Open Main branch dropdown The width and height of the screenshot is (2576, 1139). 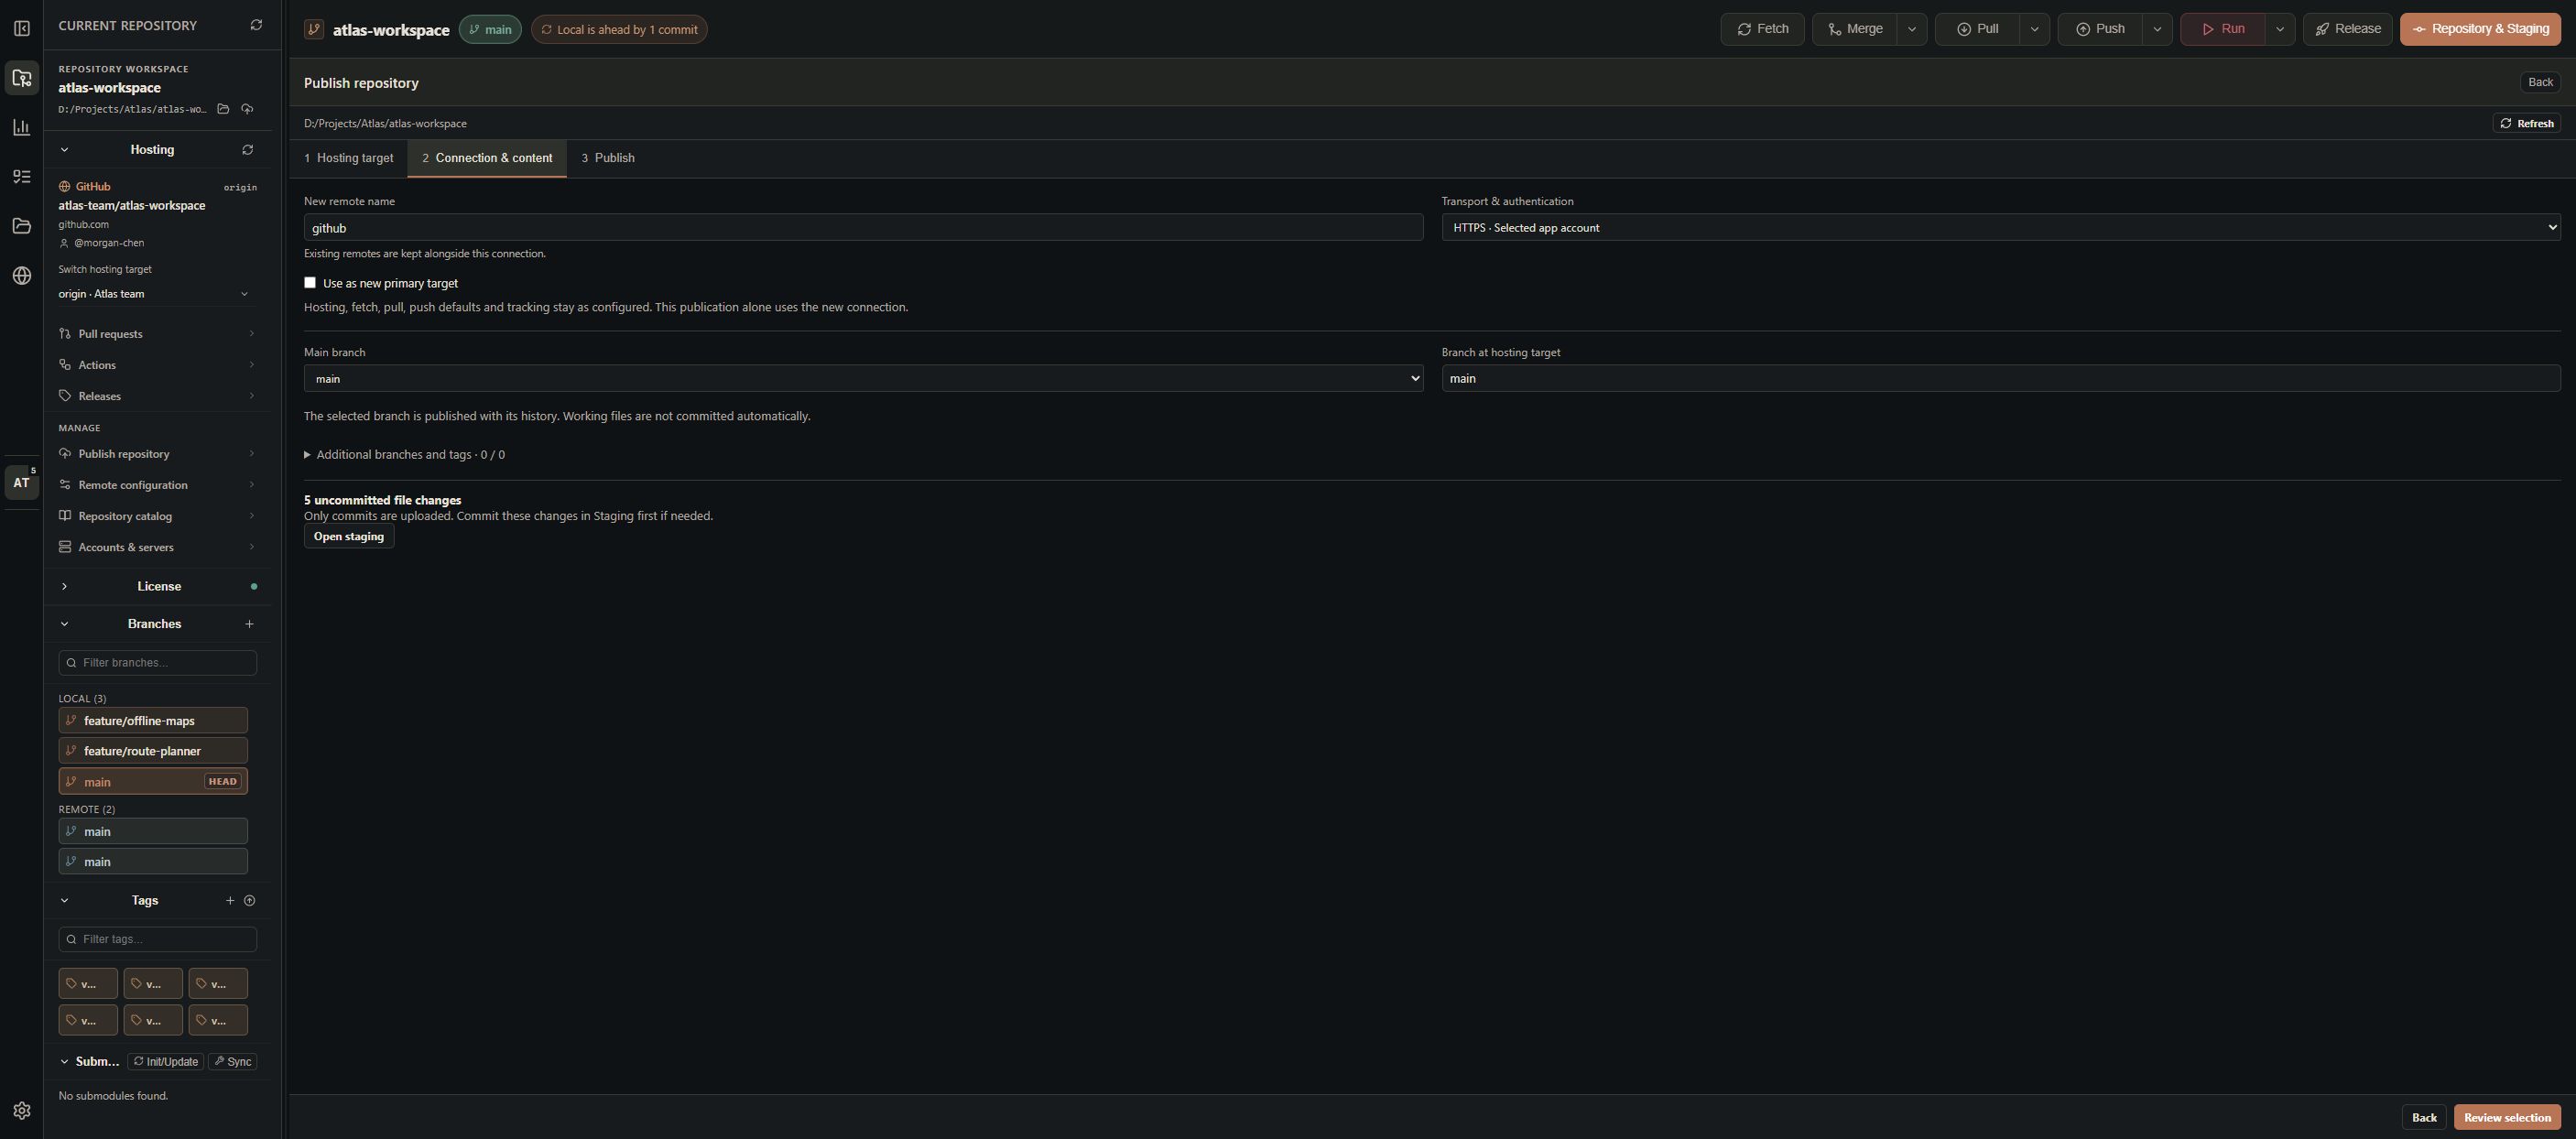[x=863, y=379]
